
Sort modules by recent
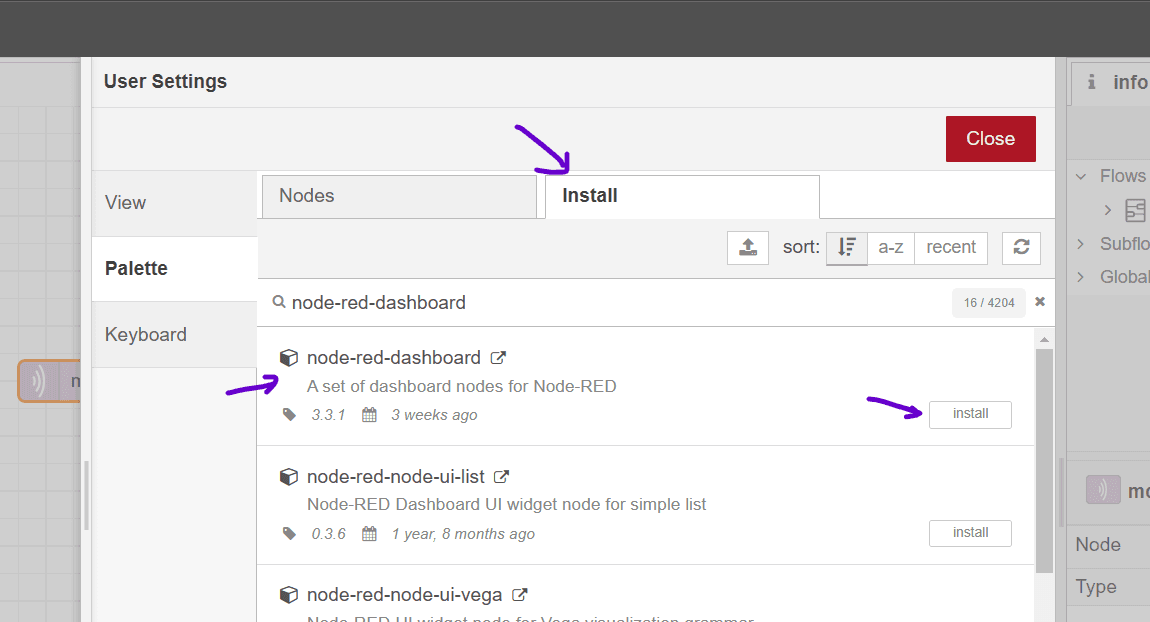point(950,247)
